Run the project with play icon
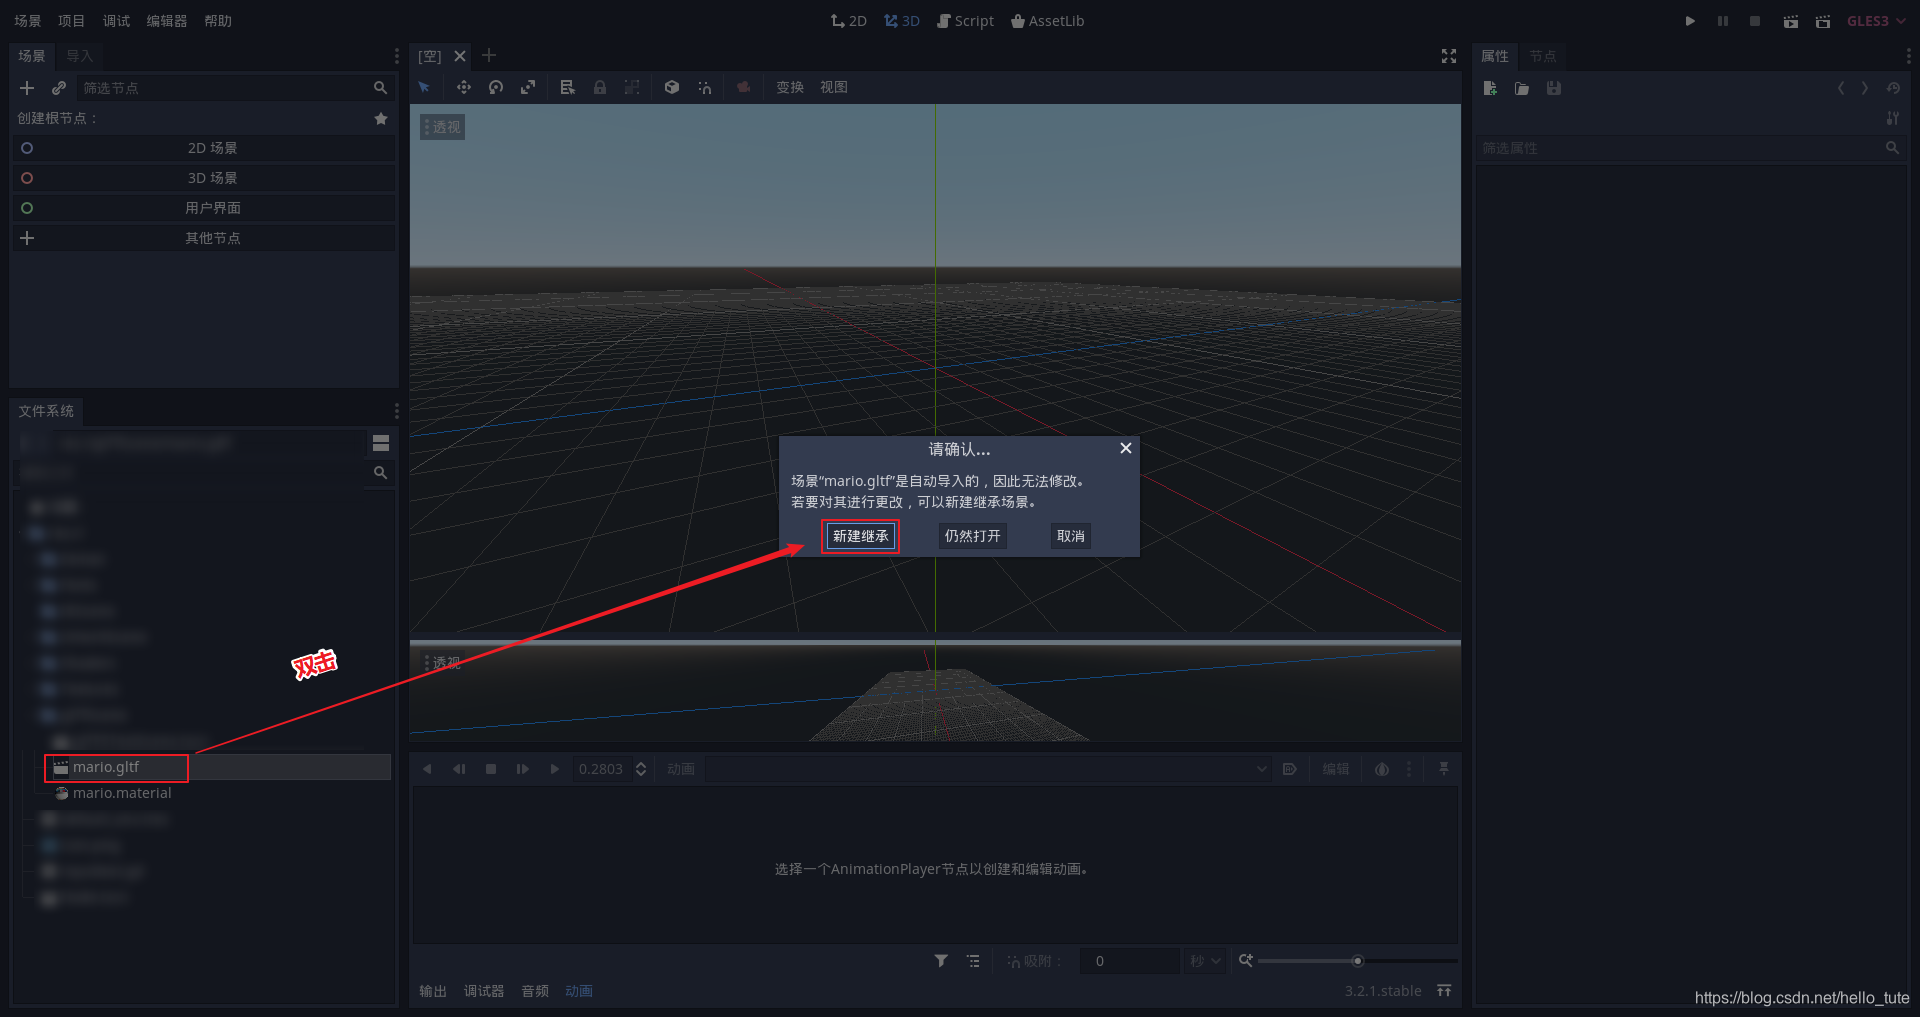Viewport: 1920px width, 1017px height. 1690,21
